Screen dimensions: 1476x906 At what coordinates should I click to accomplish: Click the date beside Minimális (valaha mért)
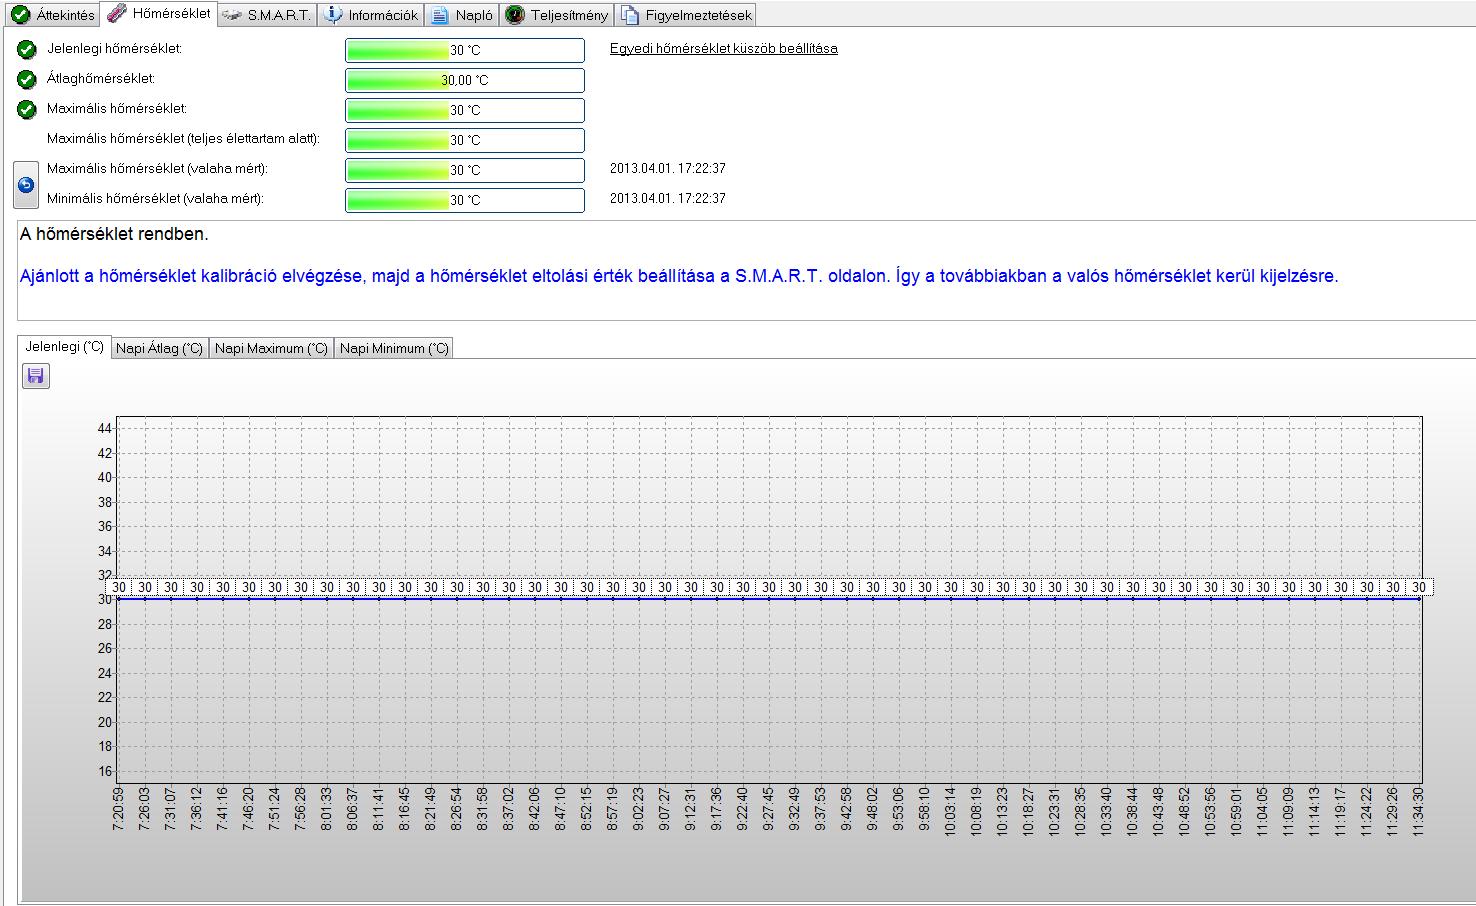pyautogui.click(x=668, y=199)
